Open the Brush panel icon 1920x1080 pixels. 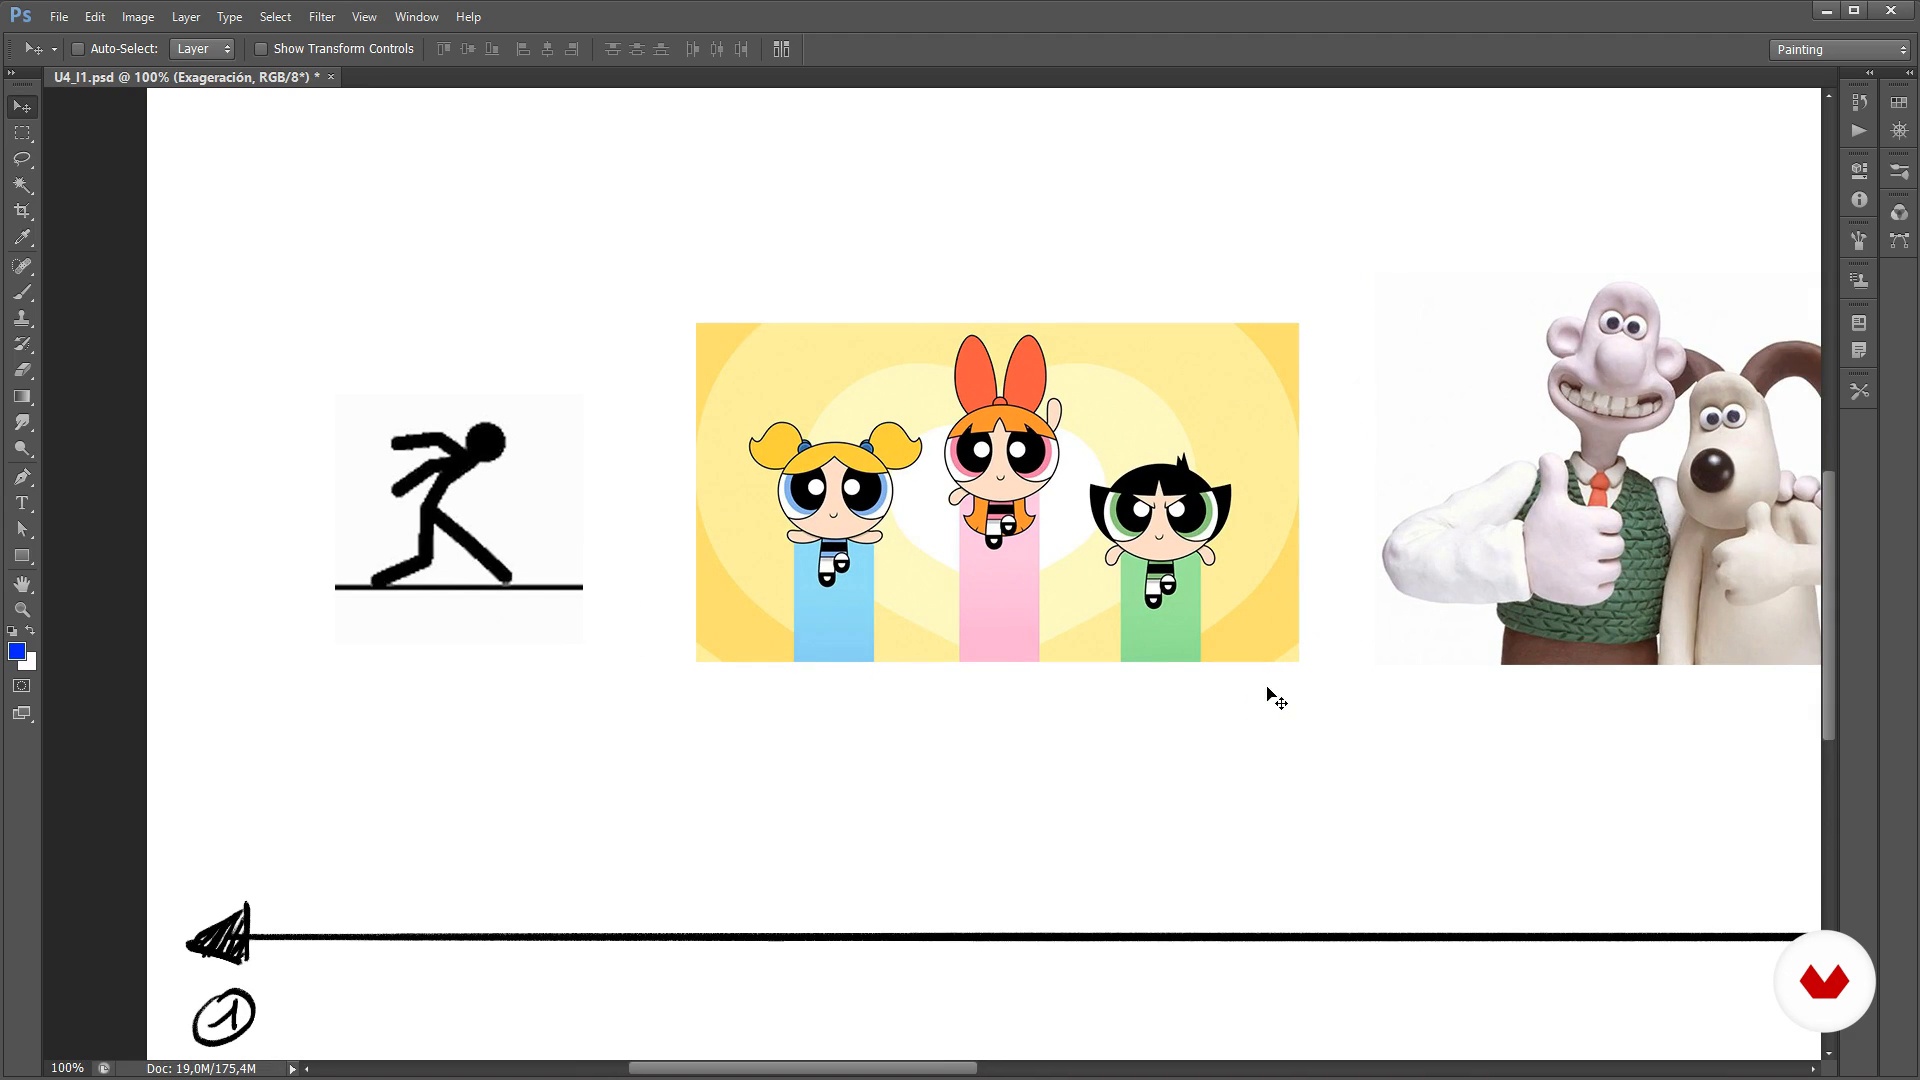click(1859, 241)
